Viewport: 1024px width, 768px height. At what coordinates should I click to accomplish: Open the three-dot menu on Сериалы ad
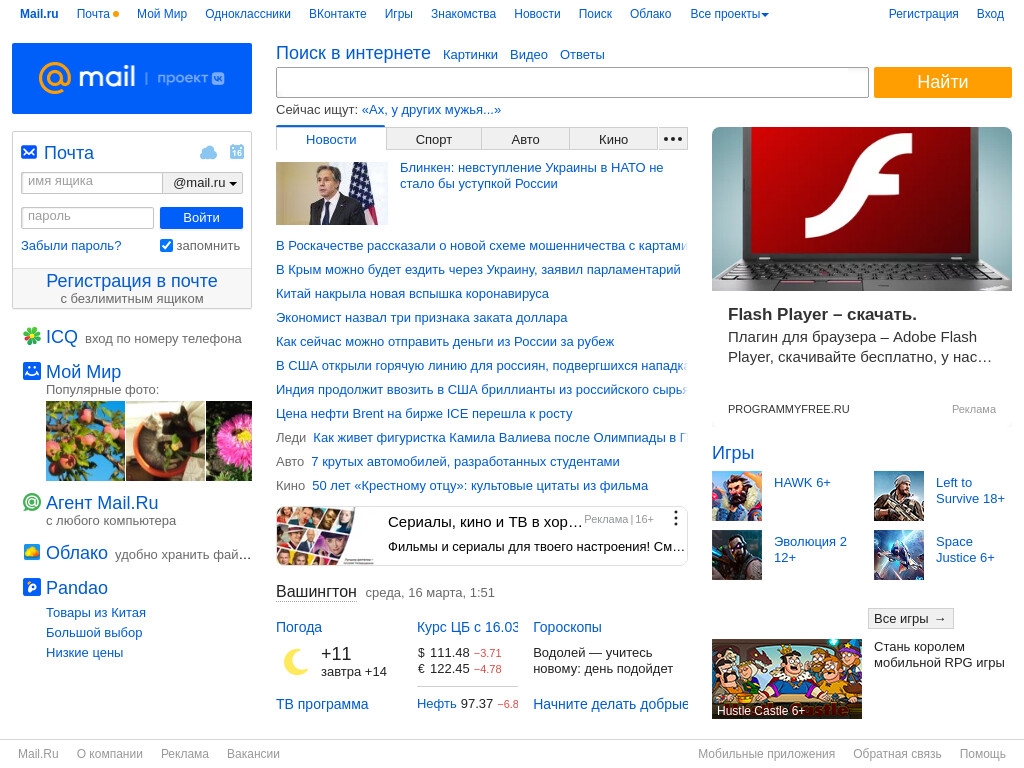[676, 519]
